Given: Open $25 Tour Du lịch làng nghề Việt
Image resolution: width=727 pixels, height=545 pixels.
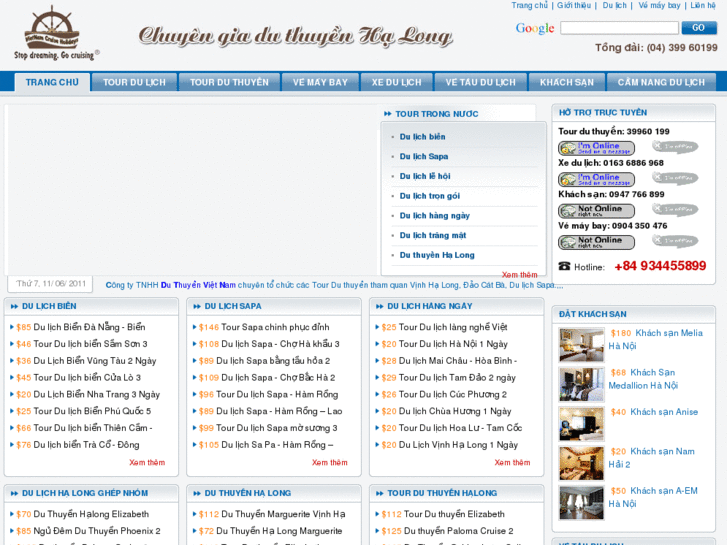Looking at the screenshot, I should (x=444, y=327).
